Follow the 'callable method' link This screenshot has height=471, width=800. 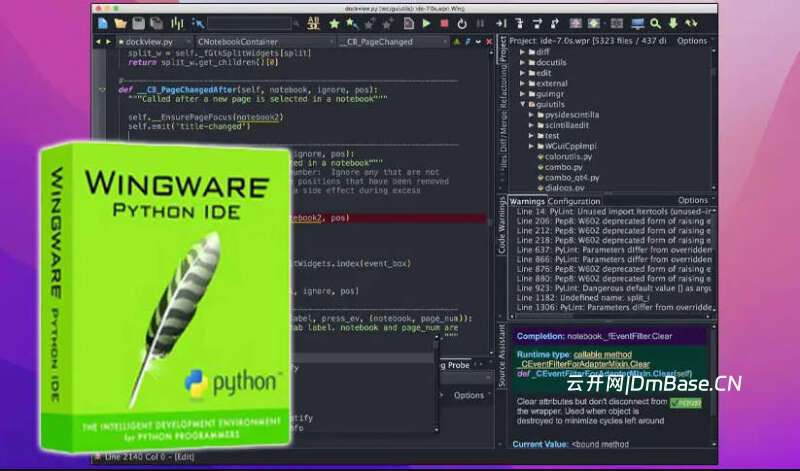603,354
